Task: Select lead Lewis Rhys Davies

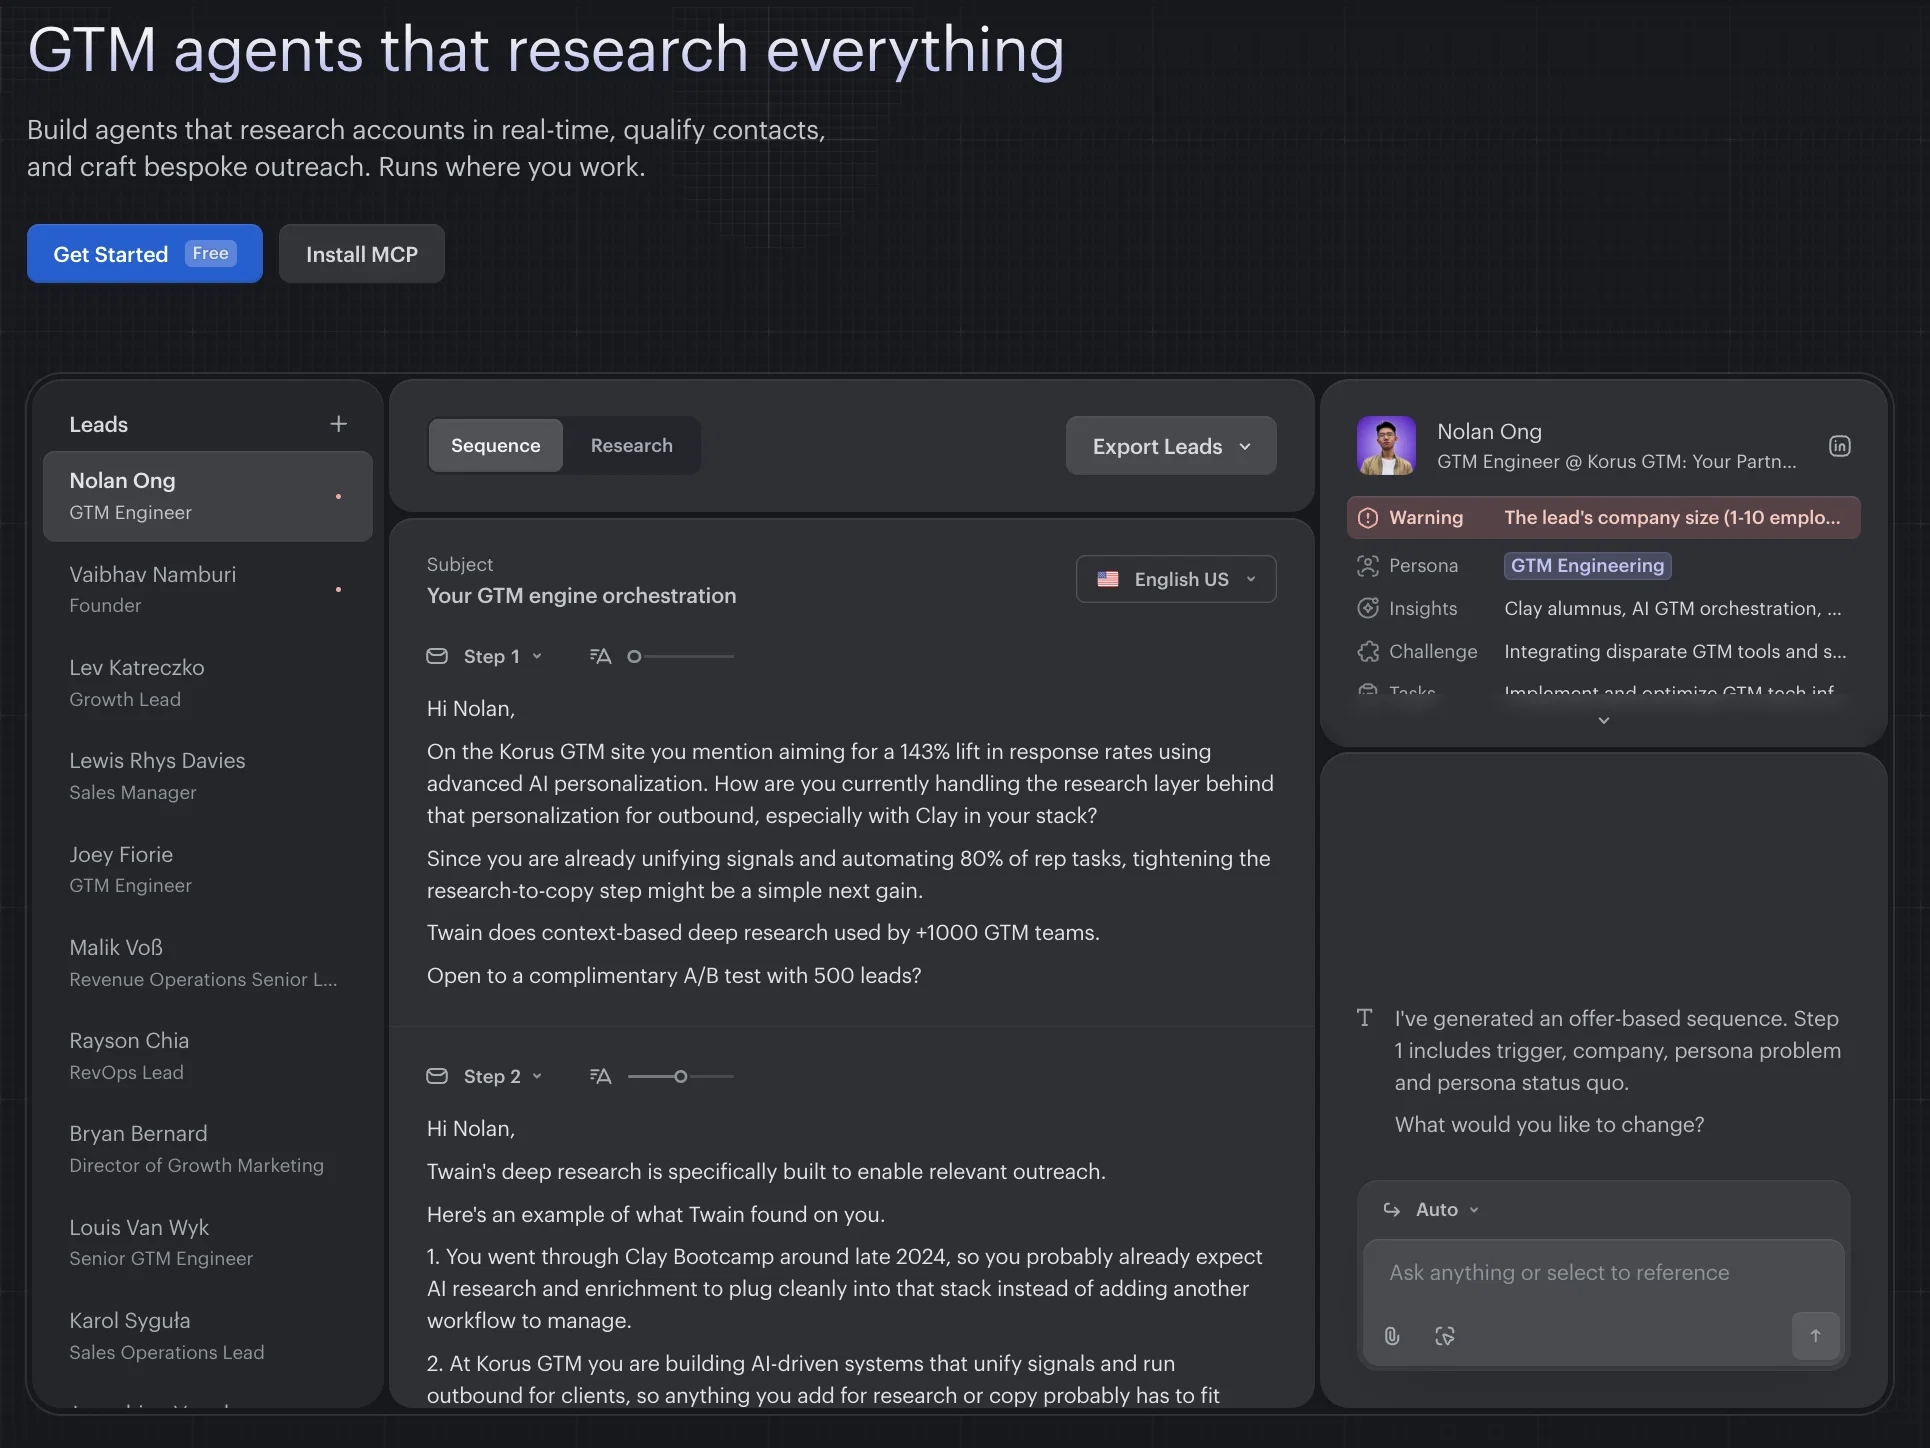Action: point(208,776)
